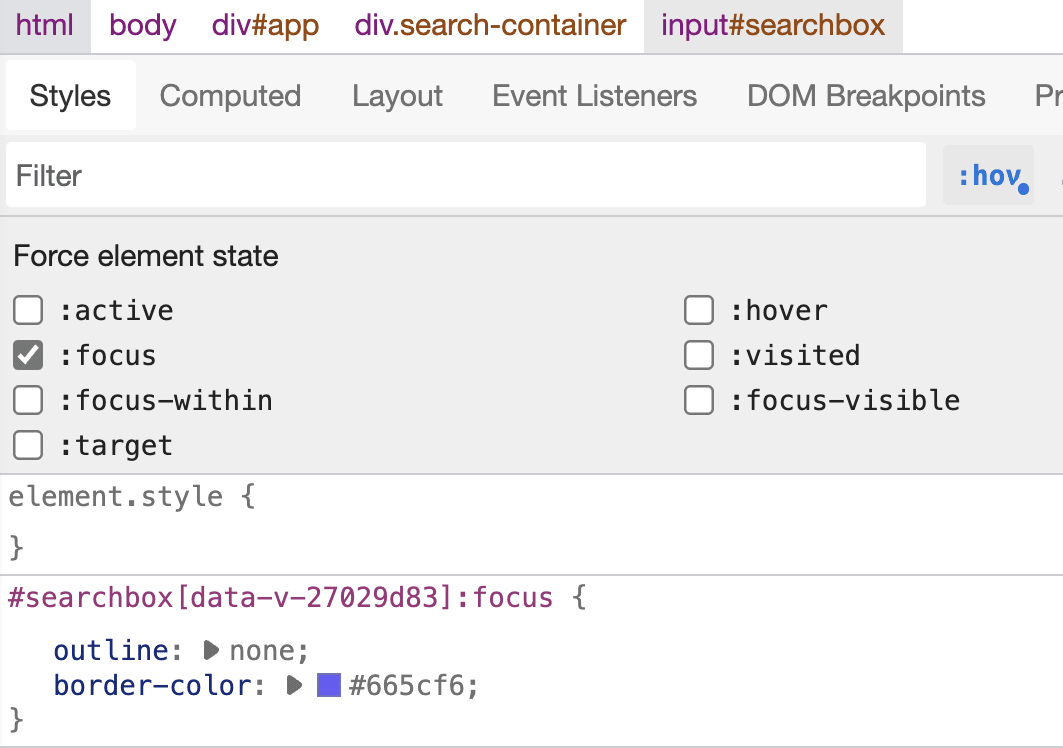This screenshot has height=748, width=1063.
Task: Open the Layout tab
Action: coord(397,95)
